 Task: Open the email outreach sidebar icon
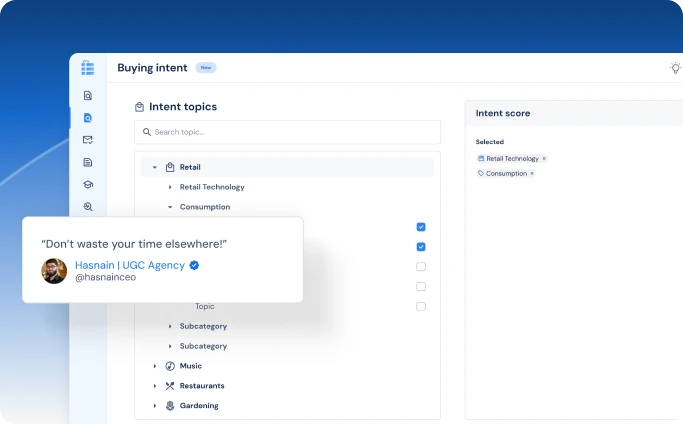point(88,140)
